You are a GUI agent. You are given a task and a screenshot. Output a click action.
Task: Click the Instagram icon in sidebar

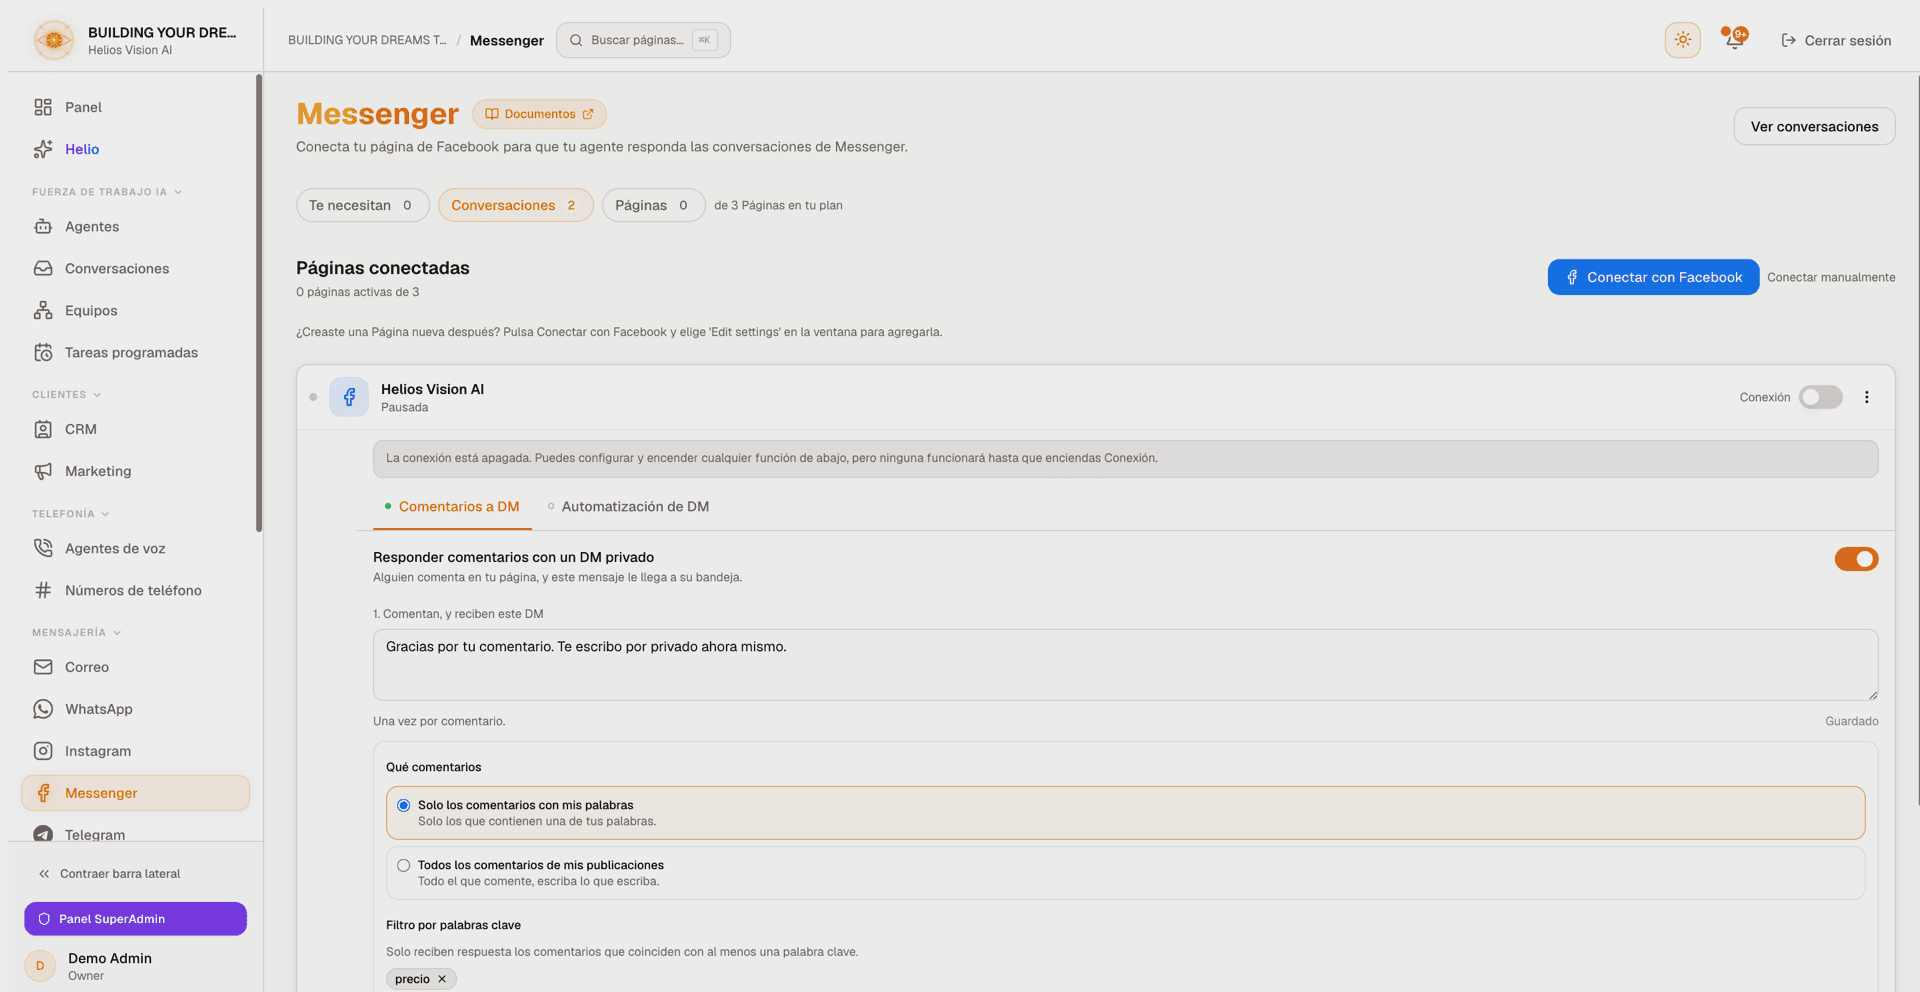pos(43,752)
